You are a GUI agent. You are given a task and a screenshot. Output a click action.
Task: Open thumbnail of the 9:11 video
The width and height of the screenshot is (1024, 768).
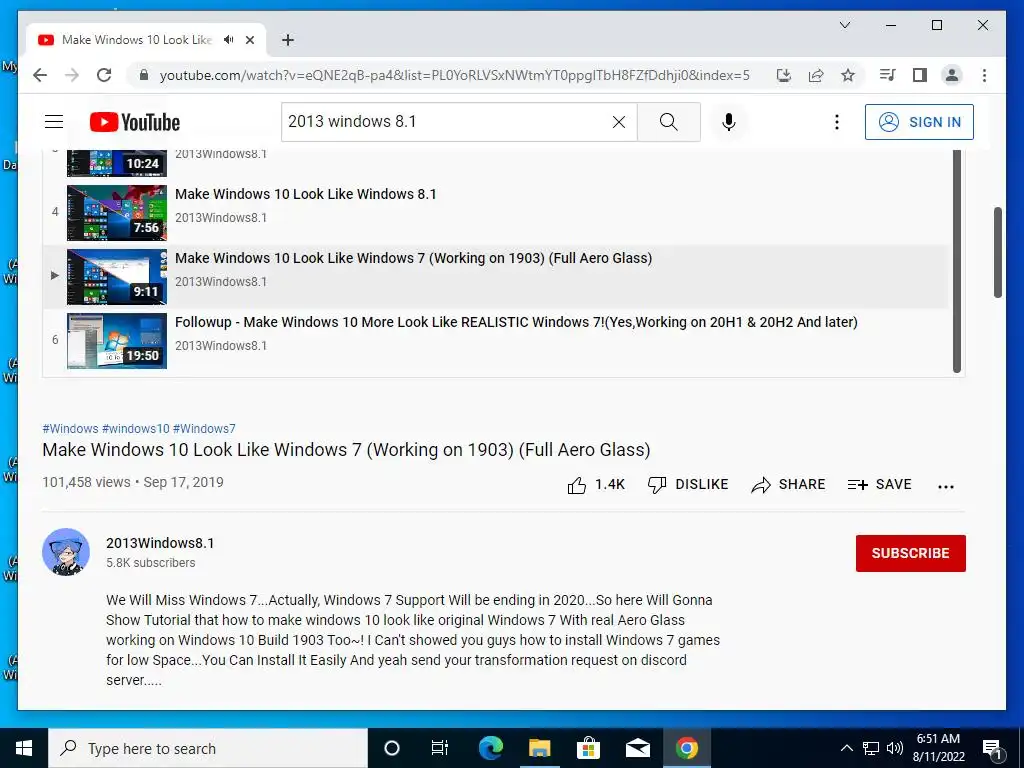[117, 277]
